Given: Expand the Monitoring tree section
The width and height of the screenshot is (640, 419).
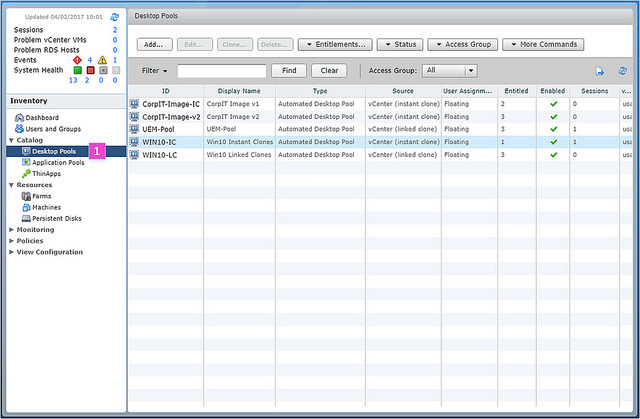Looking at the screenshot, I should (x=11, y=230).
